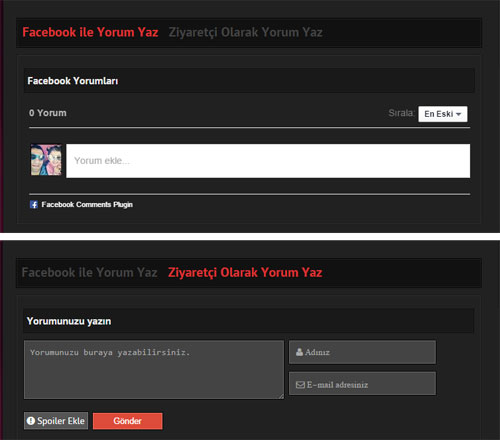Click inside the Adınız name field
The image size is (500, 440).
pyautogui.click(x=362, y=352)
